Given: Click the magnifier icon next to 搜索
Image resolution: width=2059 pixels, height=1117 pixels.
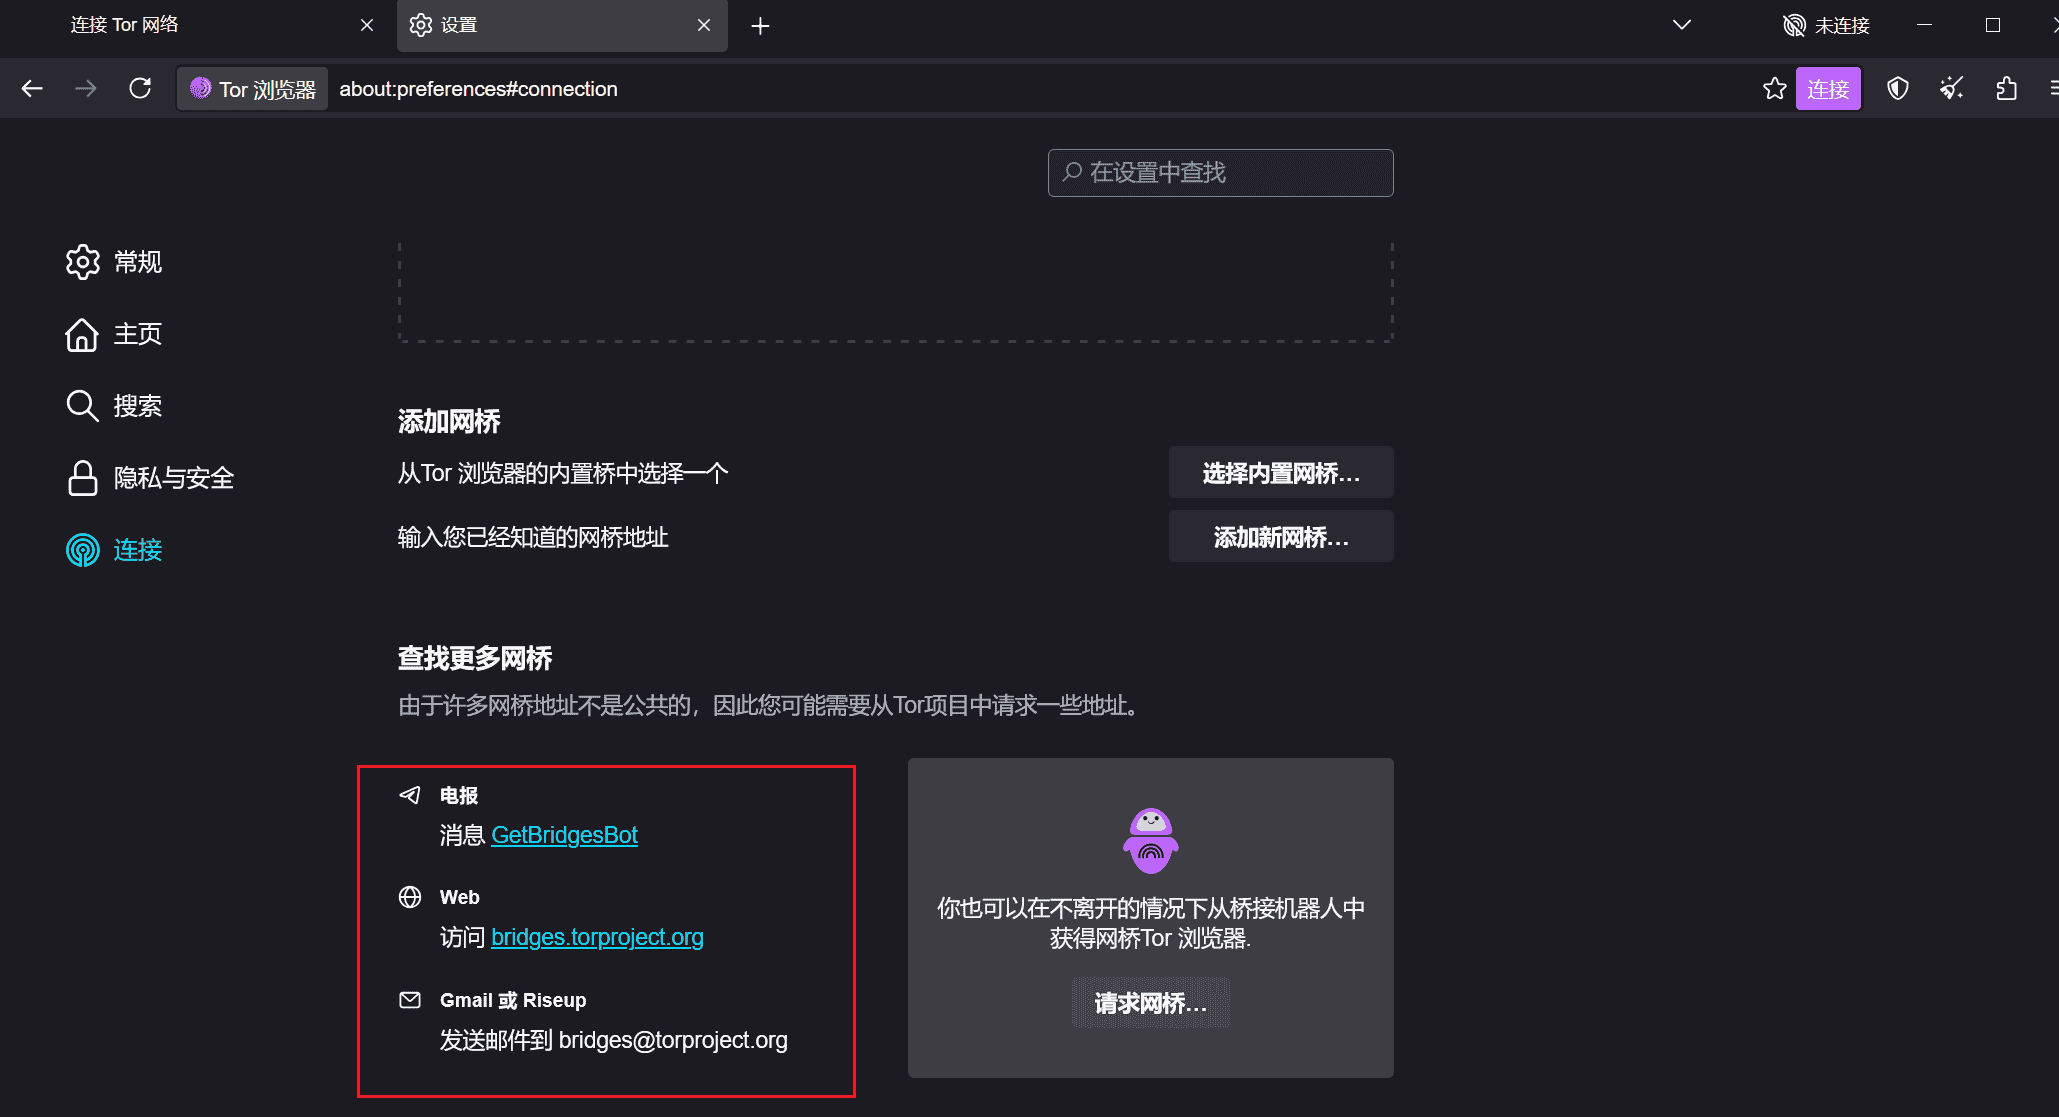Looking at the screenshot, I should pos(82,406).
